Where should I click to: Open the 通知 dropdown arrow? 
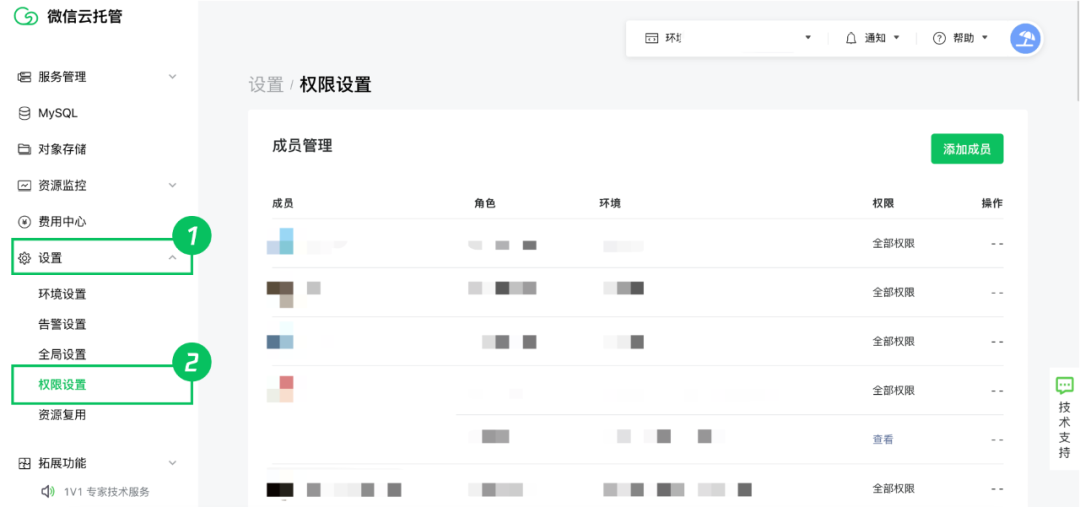tap(896, 38)
